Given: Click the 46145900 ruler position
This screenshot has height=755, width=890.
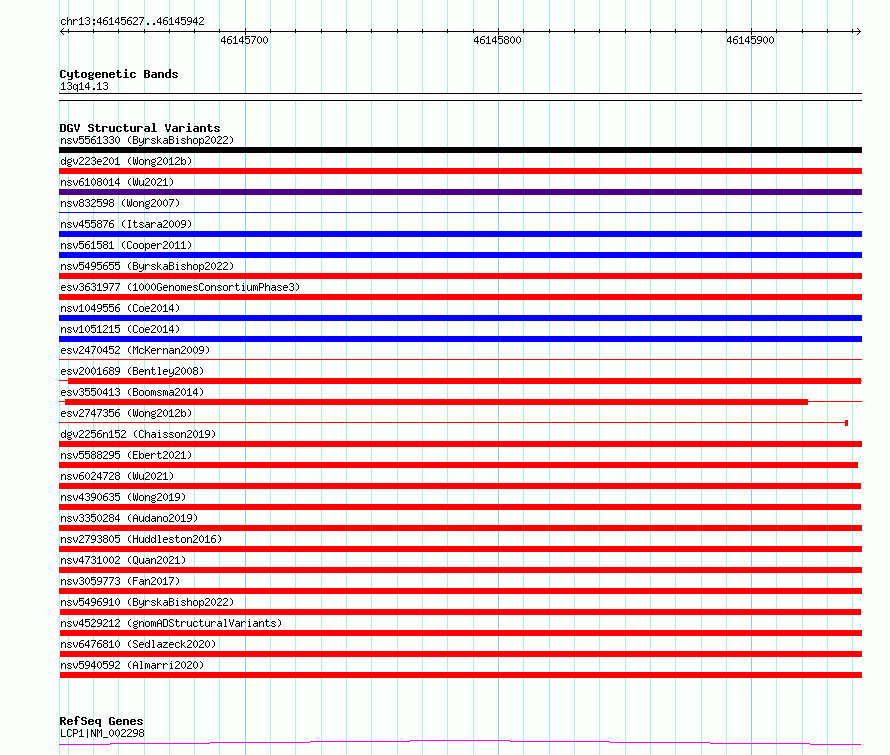Looking at the screenshot, I should (x=750, y=40).
